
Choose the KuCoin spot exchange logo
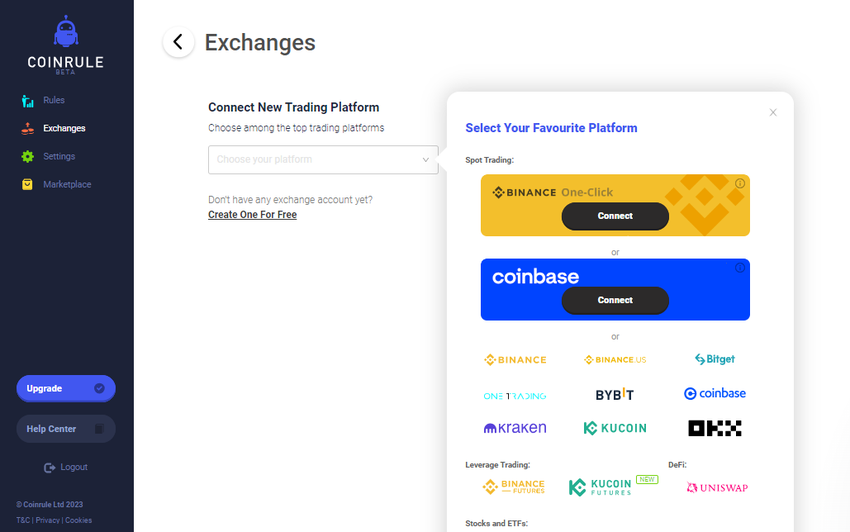(x=615, y=428)
